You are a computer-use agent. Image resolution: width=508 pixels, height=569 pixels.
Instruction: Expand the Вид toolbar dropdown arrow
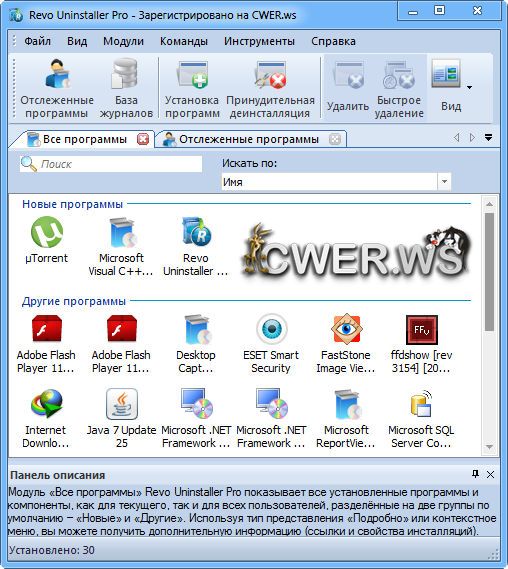tap(469, 87)
